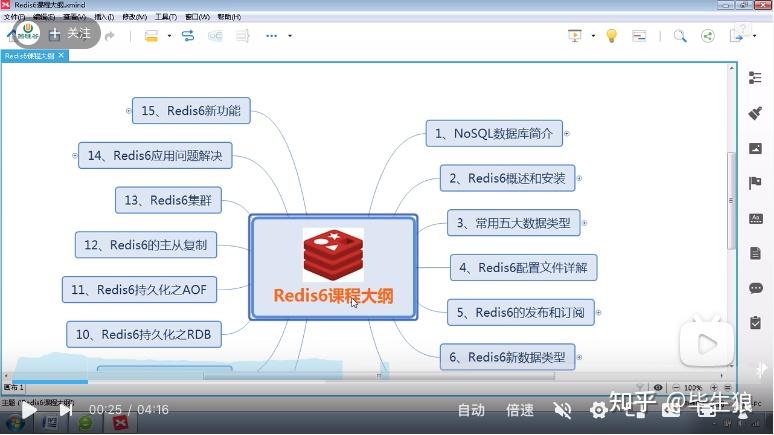Select the central Redis6课程大纲 topic

(333, 267)
